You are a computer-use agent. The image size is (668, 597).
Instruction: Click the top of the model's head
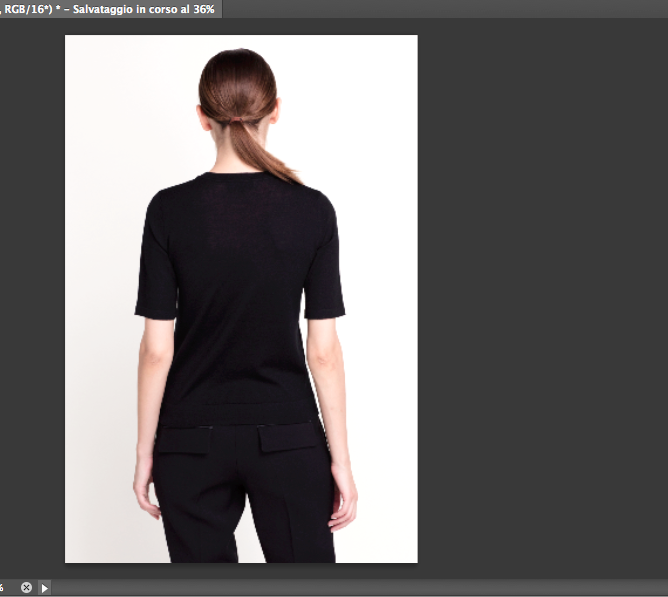coord(237,58)
